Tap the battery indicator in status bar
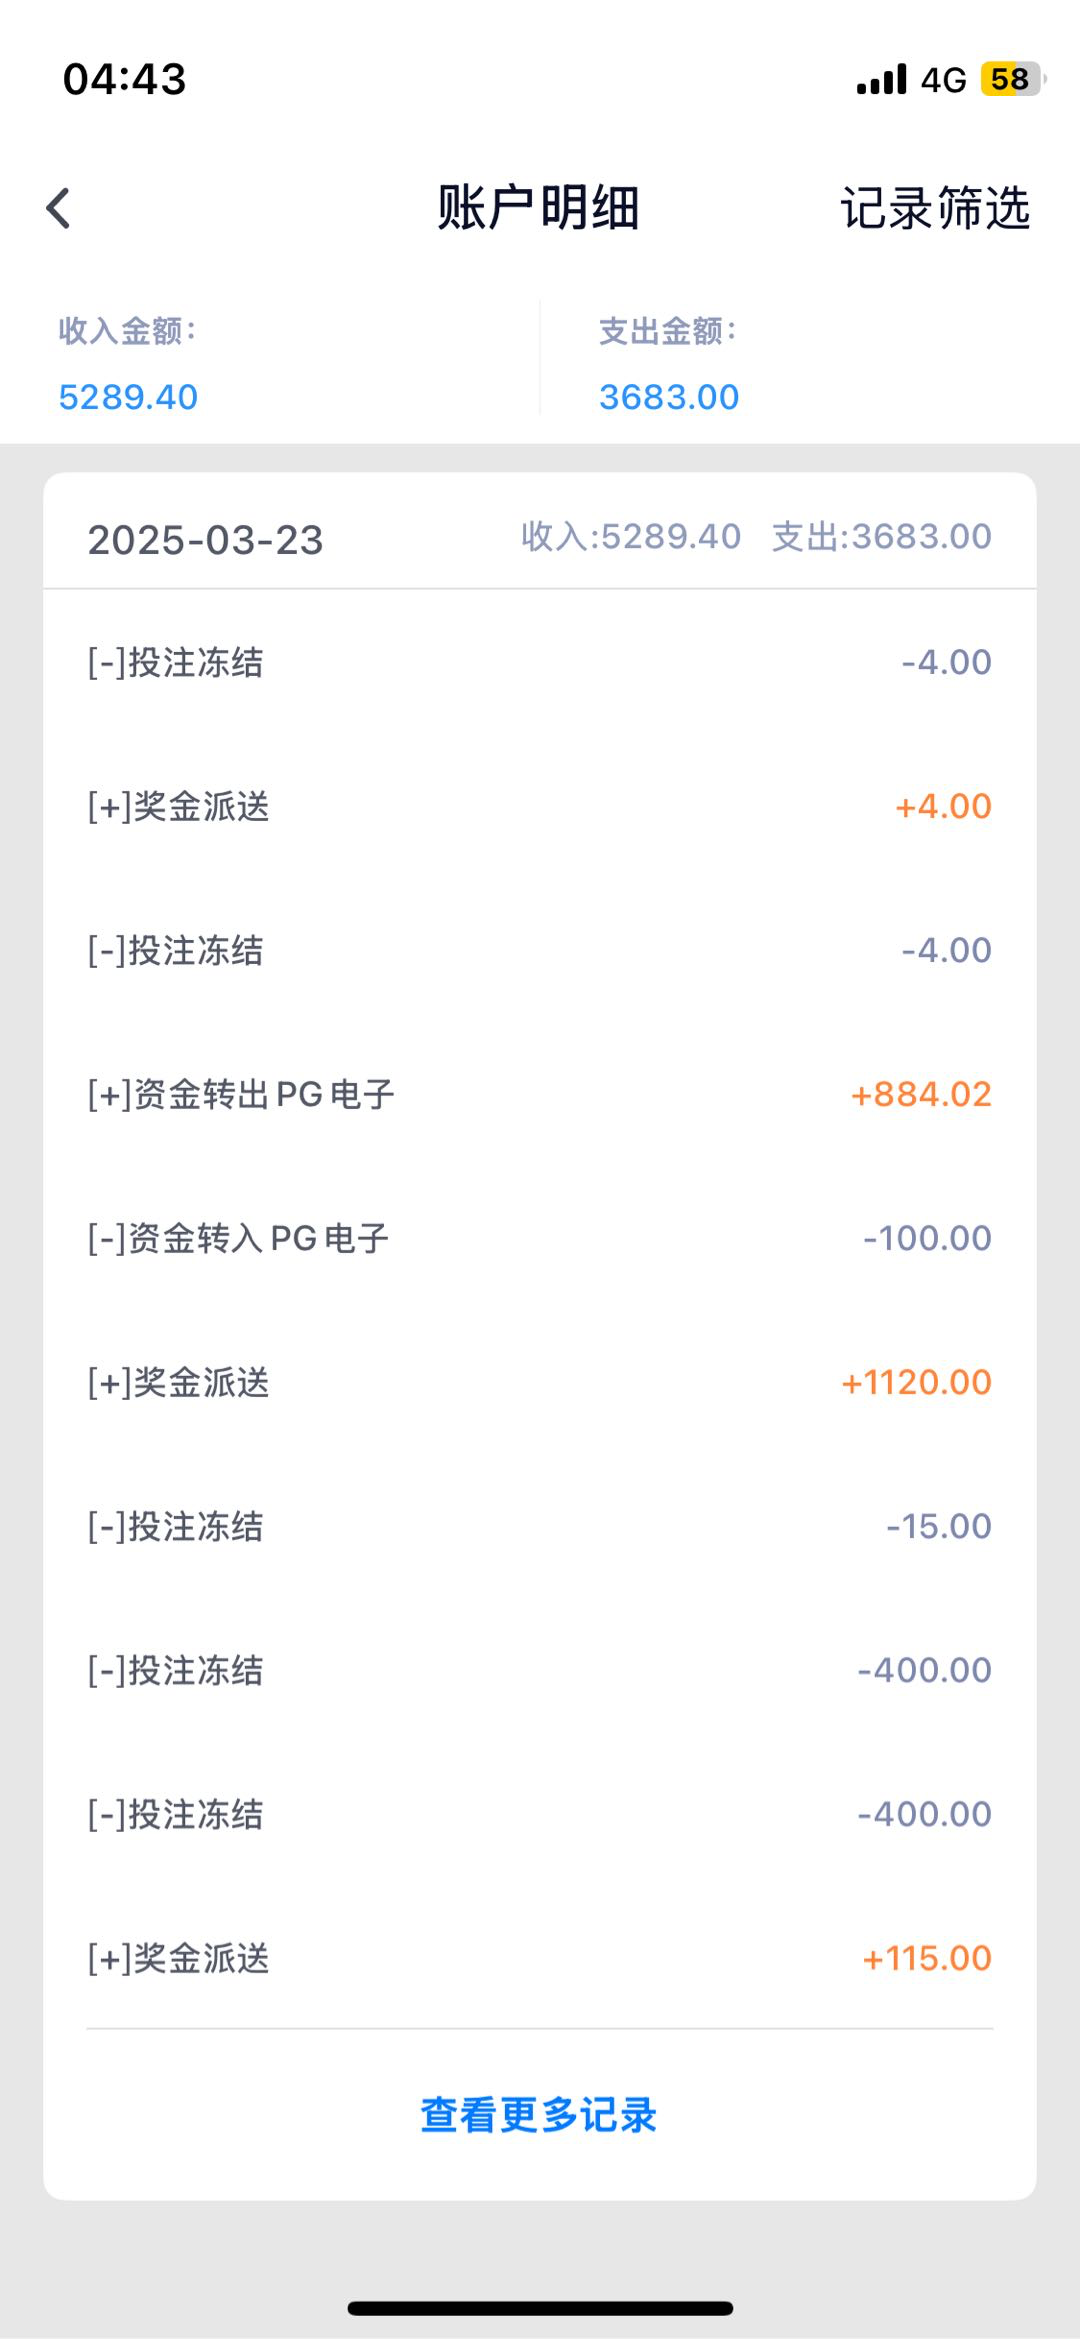Screen dimensions: 1080x2339 click(1011, 79)
